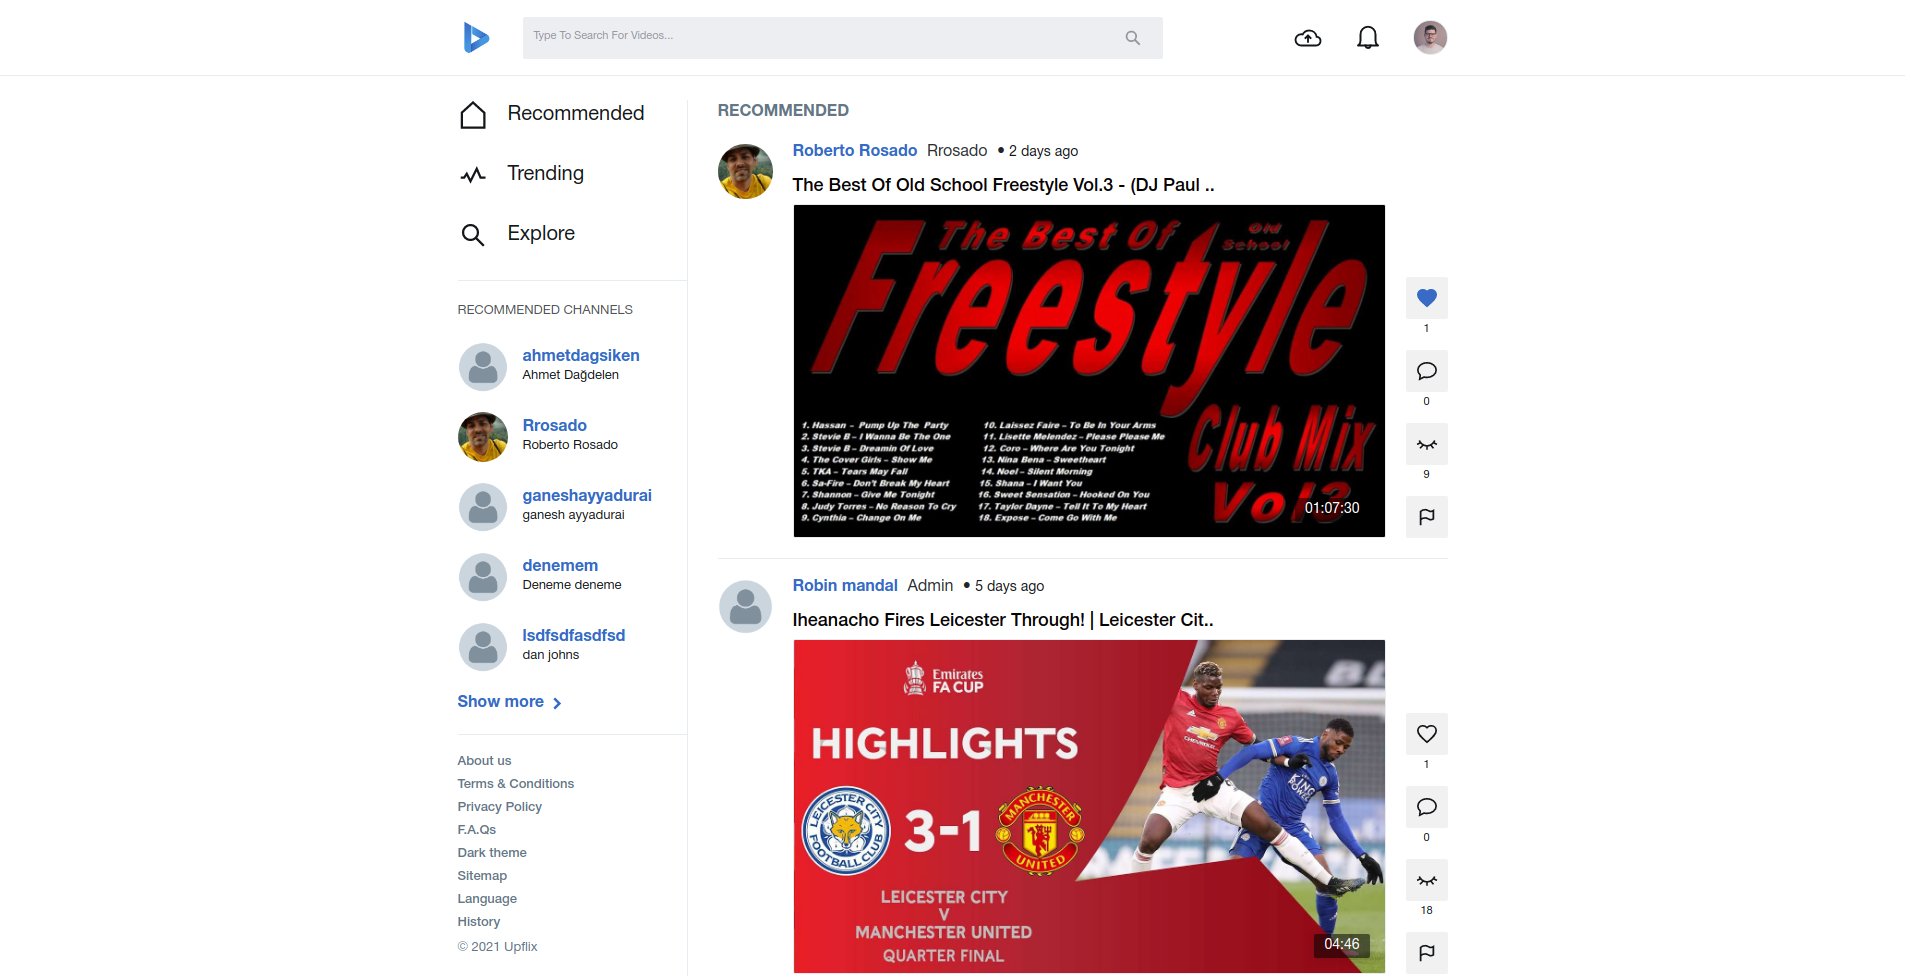Open Roberto Rosado author link

[855, 150]
